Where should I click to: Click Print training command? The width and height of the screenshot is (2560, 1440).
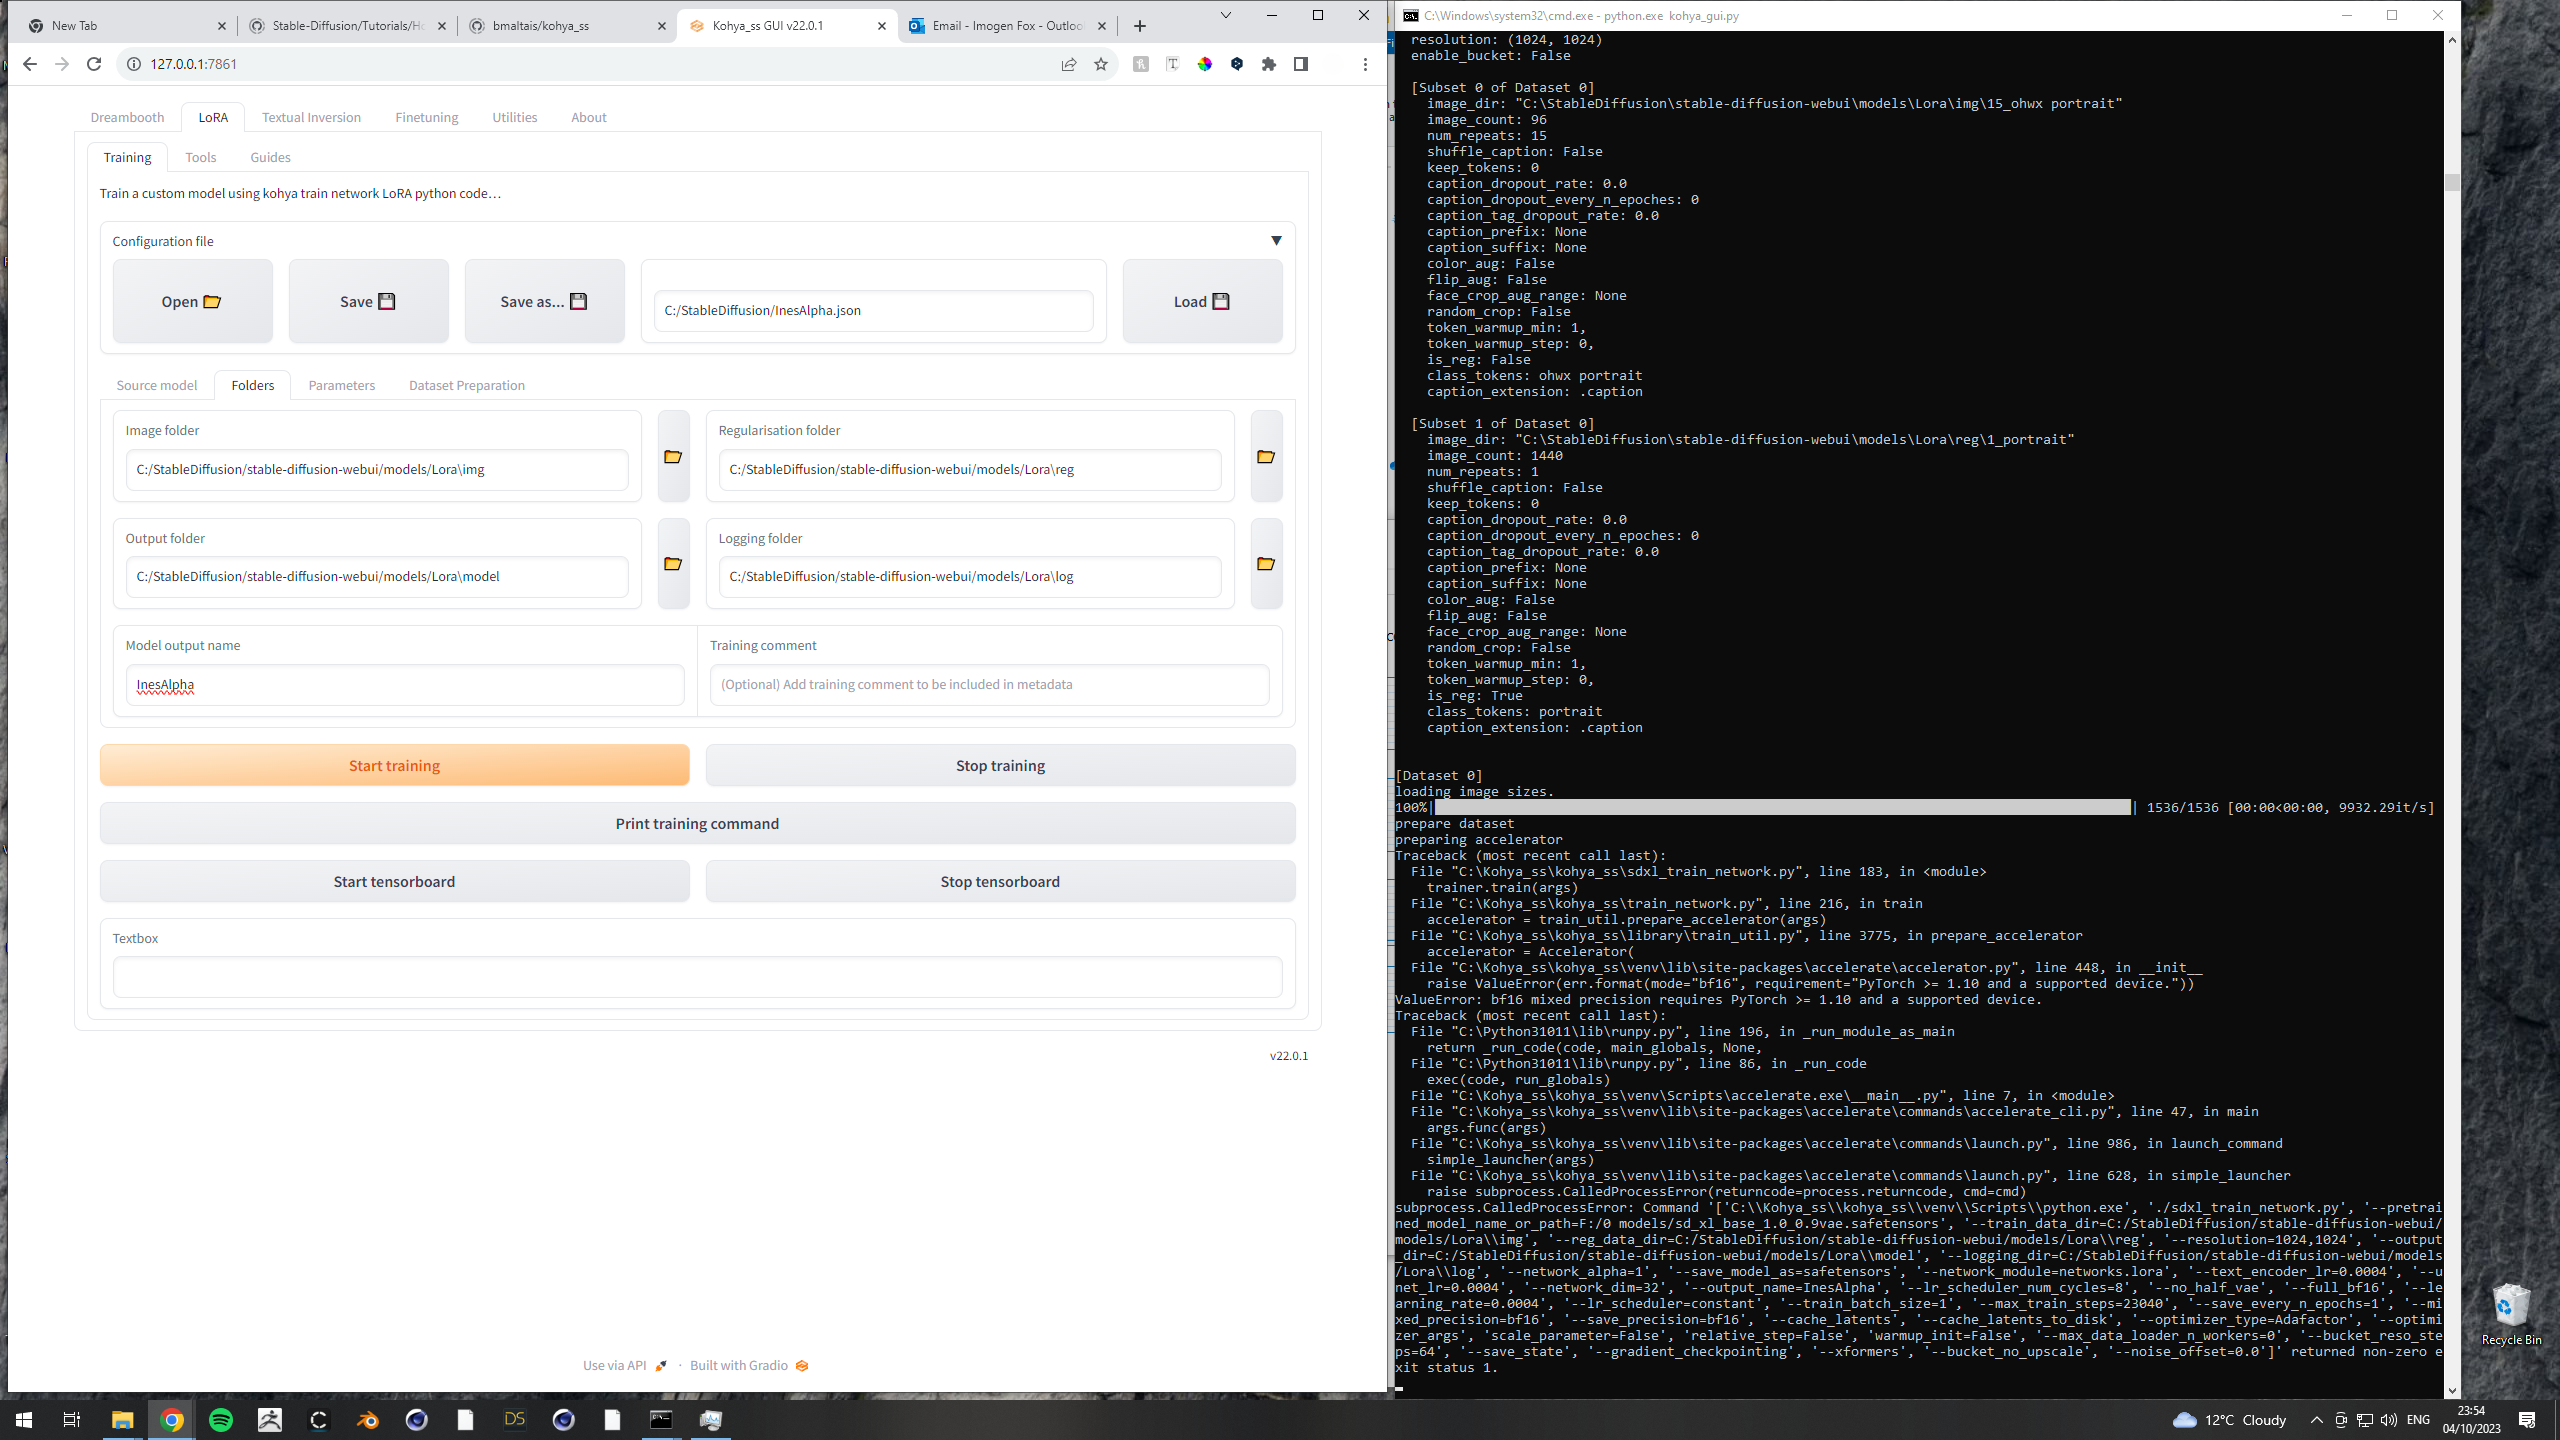pos(697,823)
